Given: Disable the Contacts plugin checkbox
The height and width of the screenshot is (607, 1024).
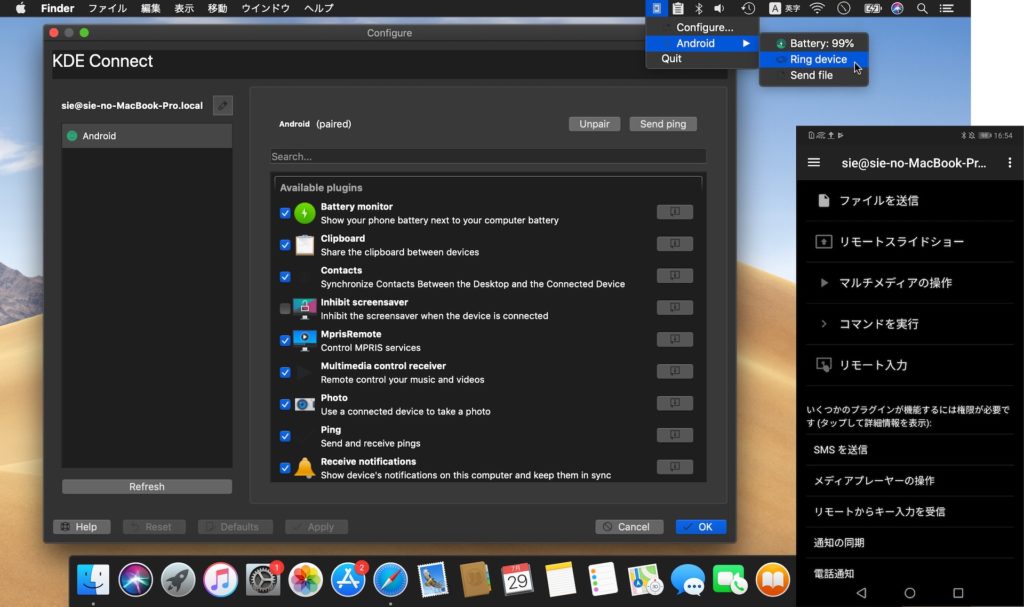Looking at the screenshot, I should tap(284, 275).
